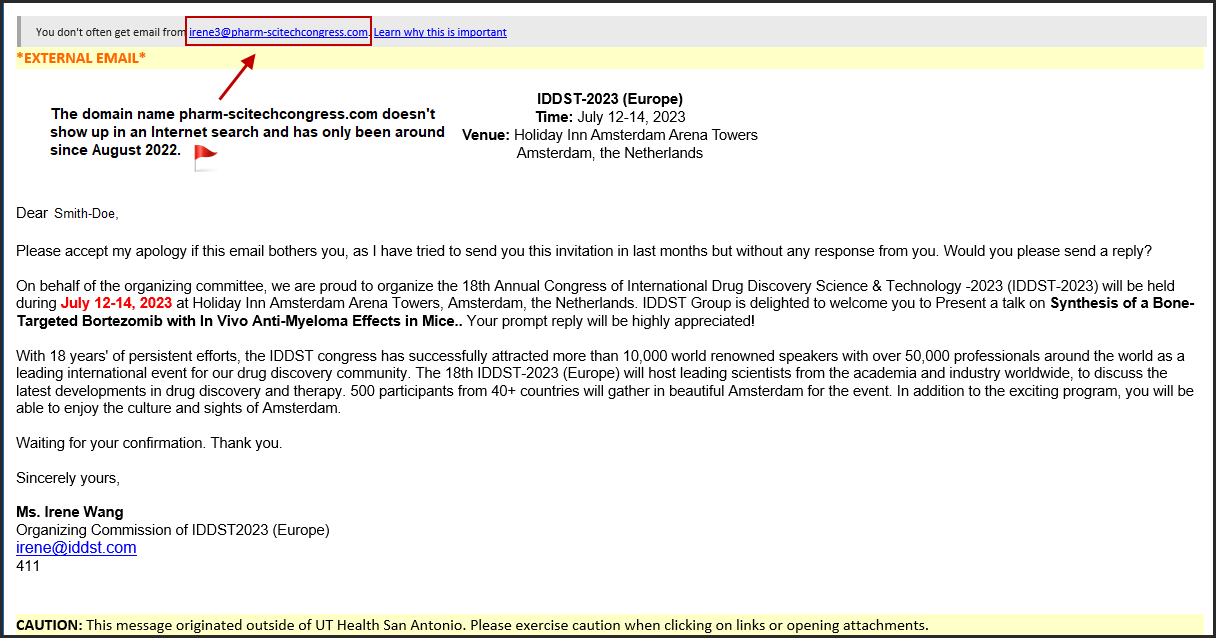This screenshot has height=638, width=1216.
Task: Click the bold 'Venue:' label in header
Action: 486,135
